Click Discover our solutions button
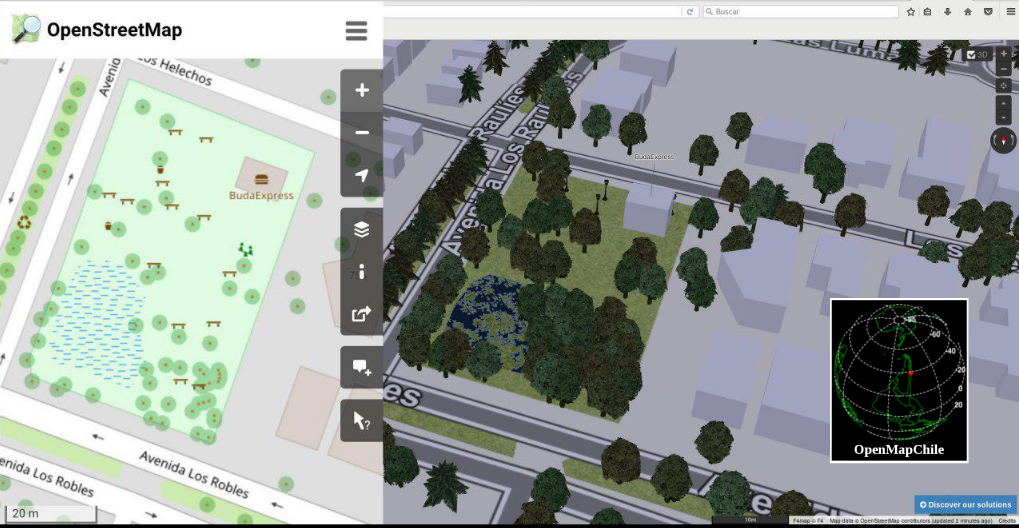1019x528 pixels. pyautogui.click(x=965, y=504)
